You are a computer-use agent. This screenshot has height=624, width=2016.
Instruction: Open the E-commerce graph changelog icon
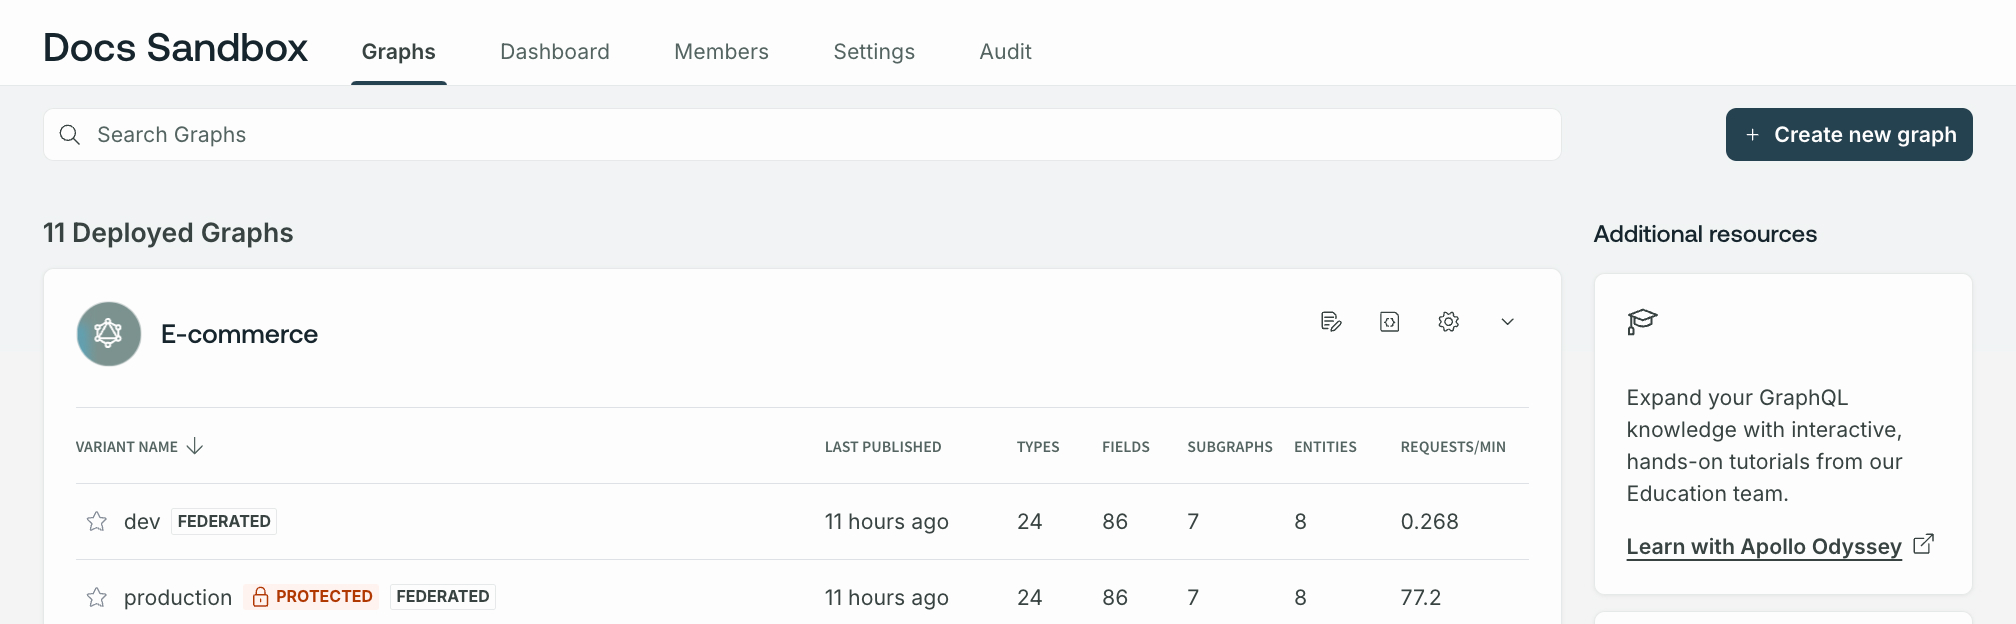tap(1331, 322)
